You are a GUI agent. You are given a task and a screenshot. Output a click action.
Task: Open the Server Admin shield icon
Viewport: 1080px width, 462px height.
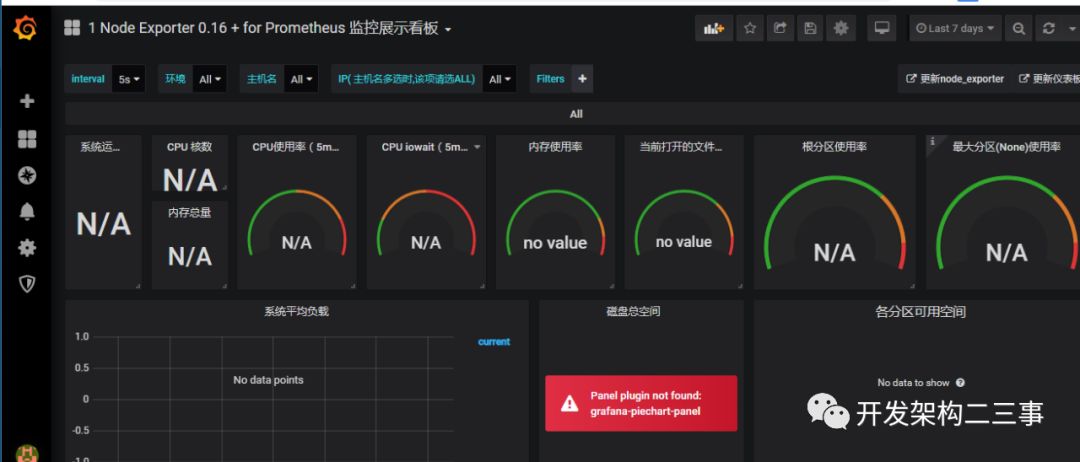click(x=27, y=284)
